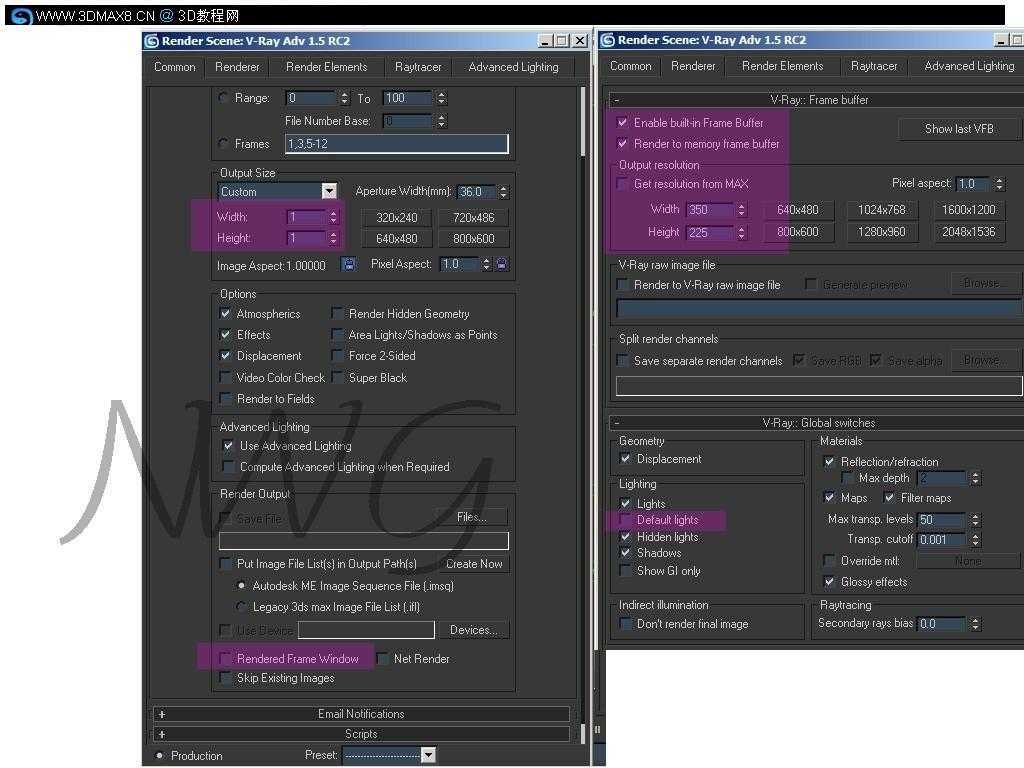Viewport: 1024px width, 768px height.
Task: Enable Video Color Check
Action: coord(225,377)
